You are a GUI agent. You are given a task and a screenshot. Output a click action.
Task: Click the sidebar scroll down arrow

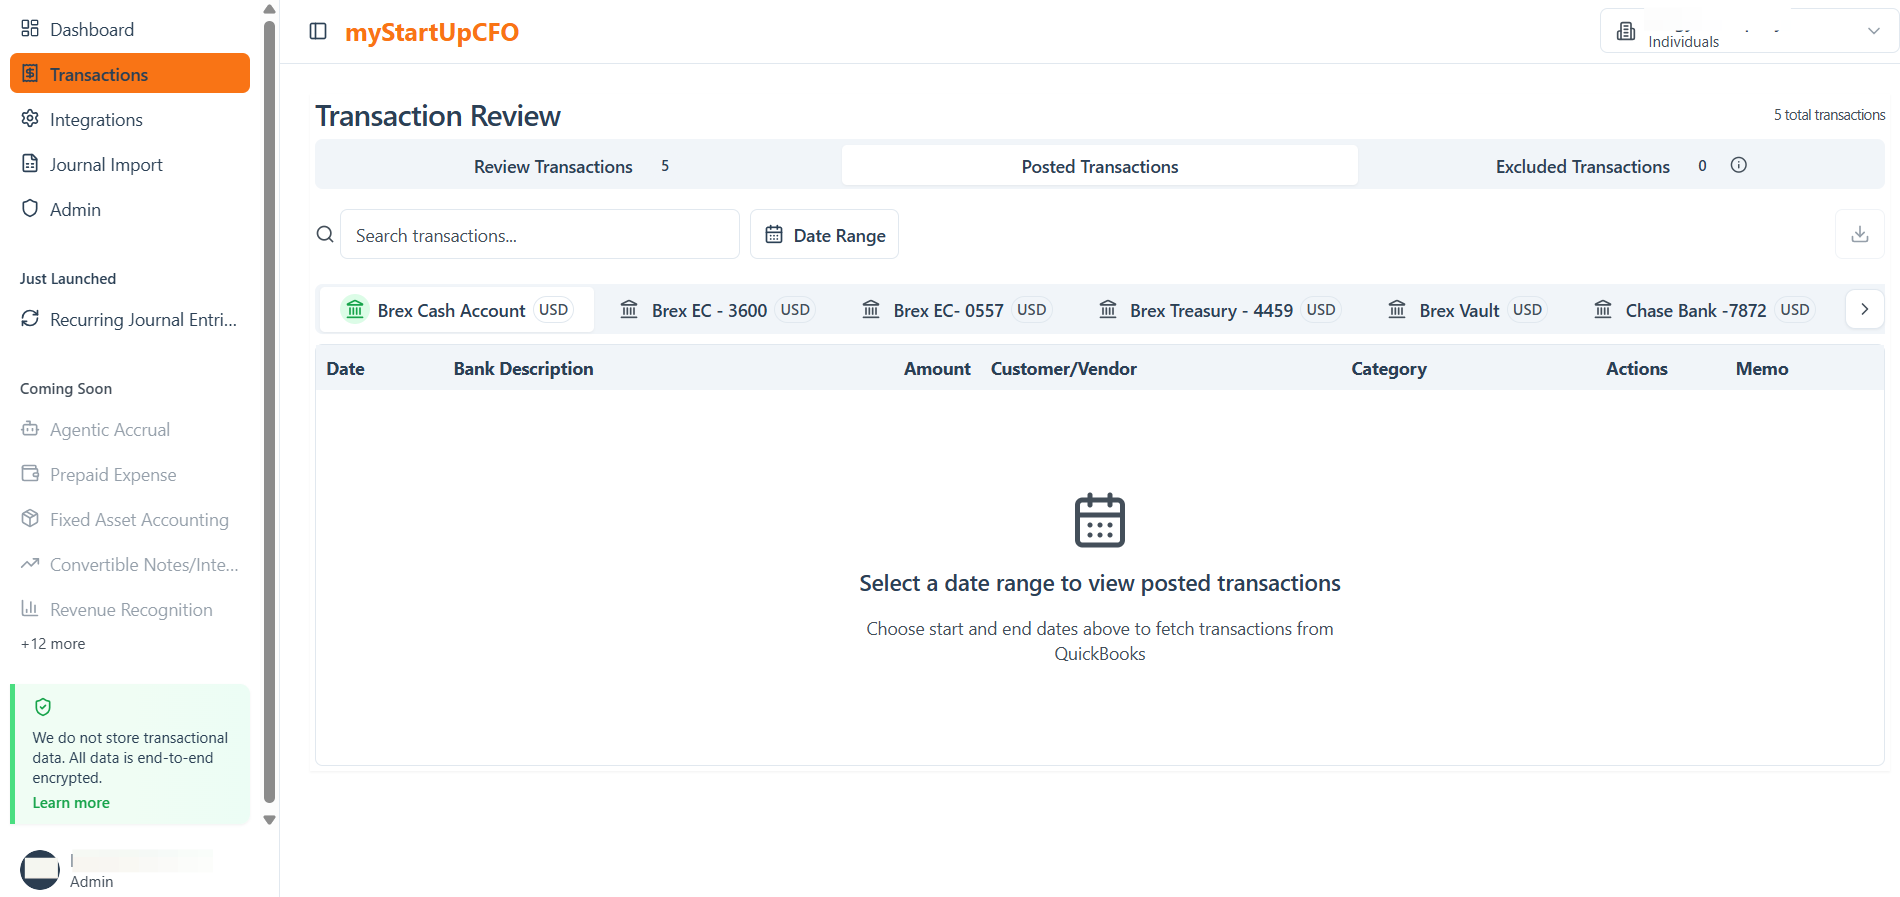[x=269, y=819]
